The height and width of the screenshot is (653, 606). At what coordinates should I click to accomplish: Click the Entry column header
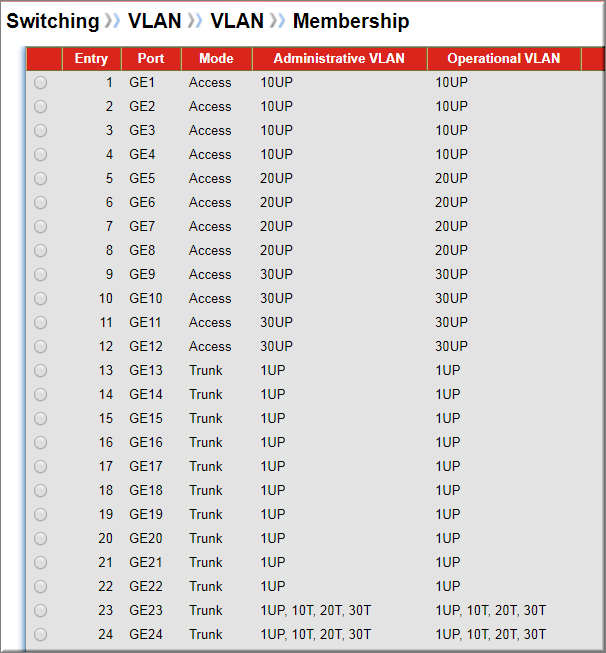tap(92, 59)
